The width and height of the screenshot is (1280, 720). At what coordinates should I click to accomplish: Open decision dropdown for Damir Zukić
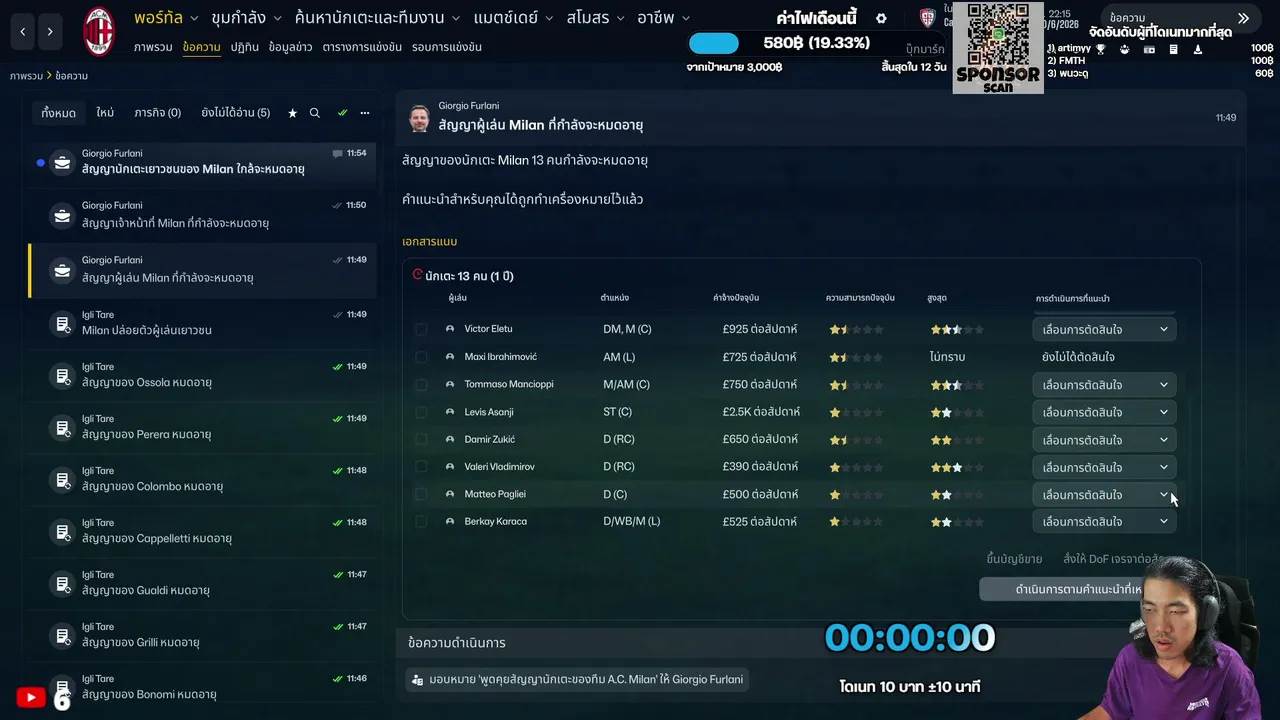tap(1104, 440)
